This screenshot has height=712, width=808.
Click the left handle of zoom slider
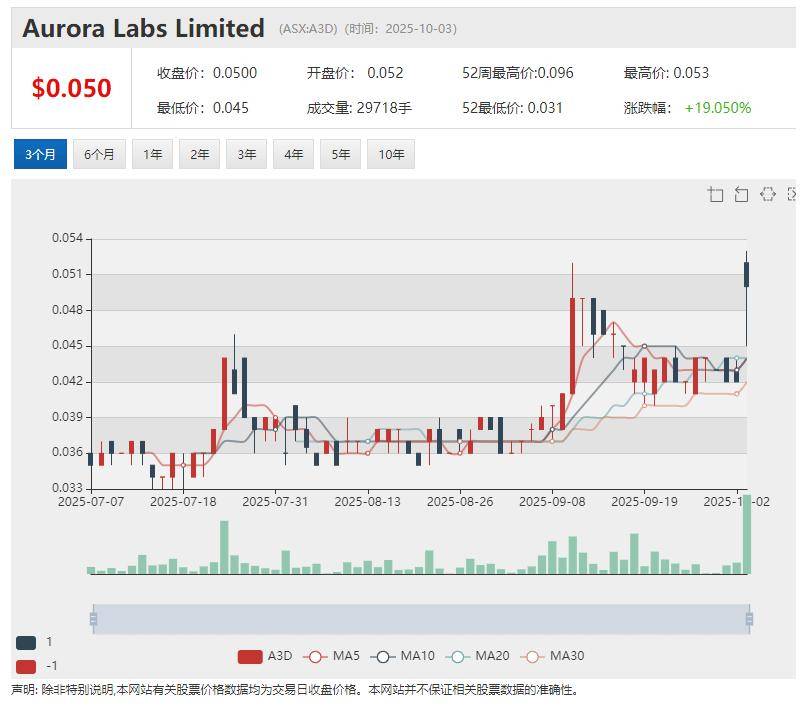[93, 619]
